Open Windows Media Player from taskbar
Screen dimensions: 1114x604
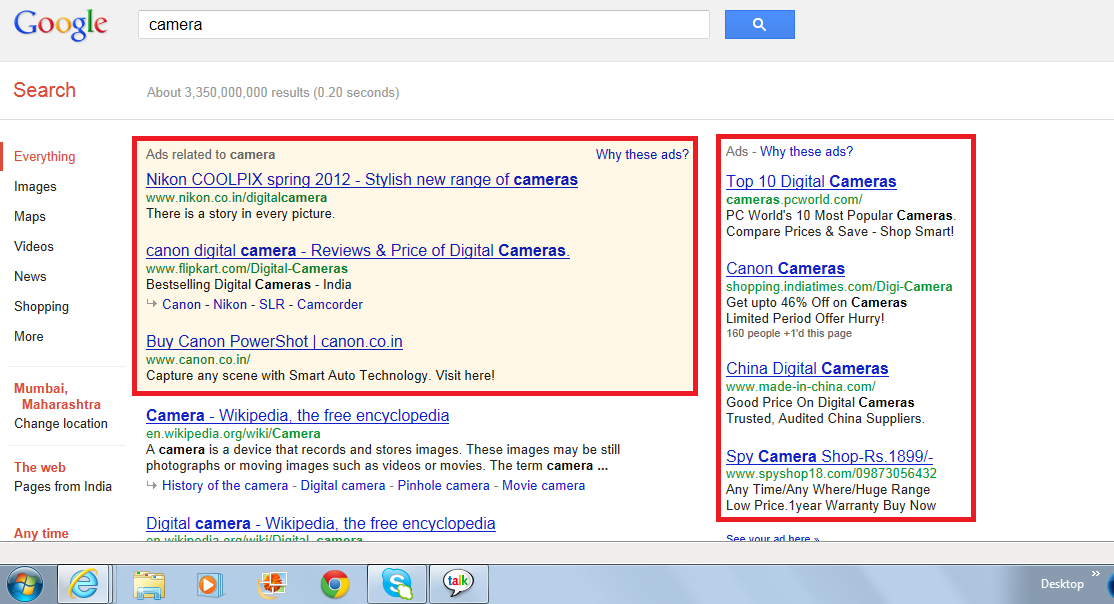(x=209, y=584)
